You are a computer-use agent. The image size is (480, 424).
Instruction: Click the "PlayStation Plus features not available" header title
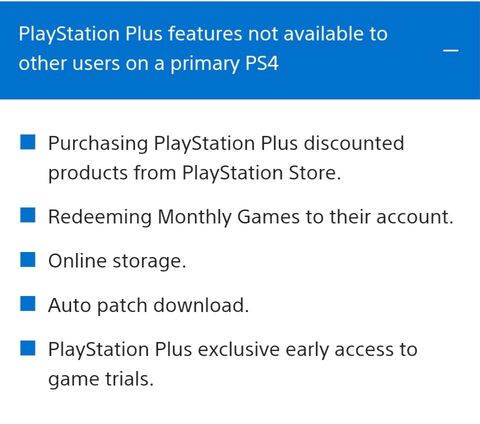click(x=203, y=34)
